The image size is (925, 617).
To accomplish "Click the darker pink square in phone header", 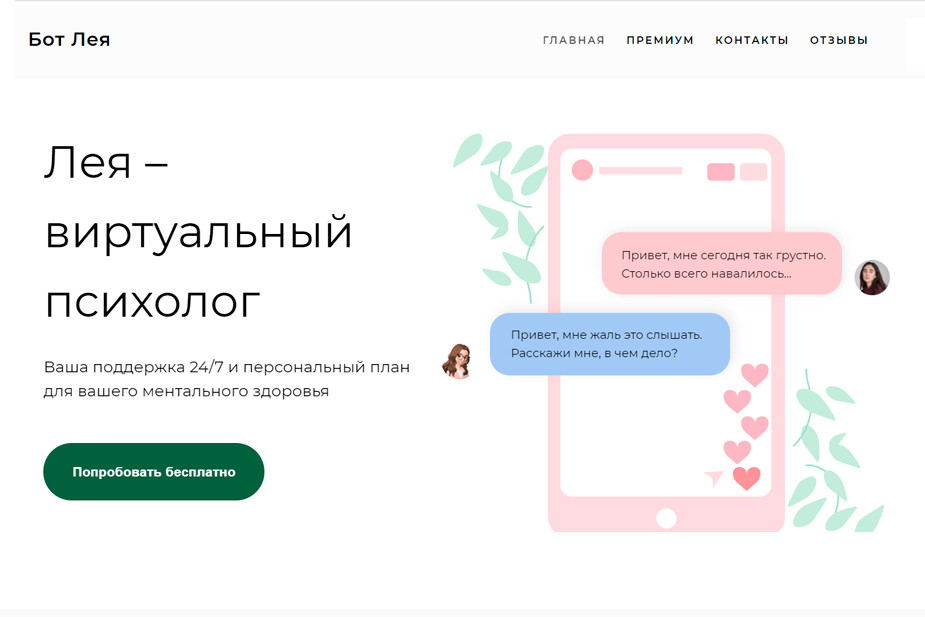I will 721,172.
